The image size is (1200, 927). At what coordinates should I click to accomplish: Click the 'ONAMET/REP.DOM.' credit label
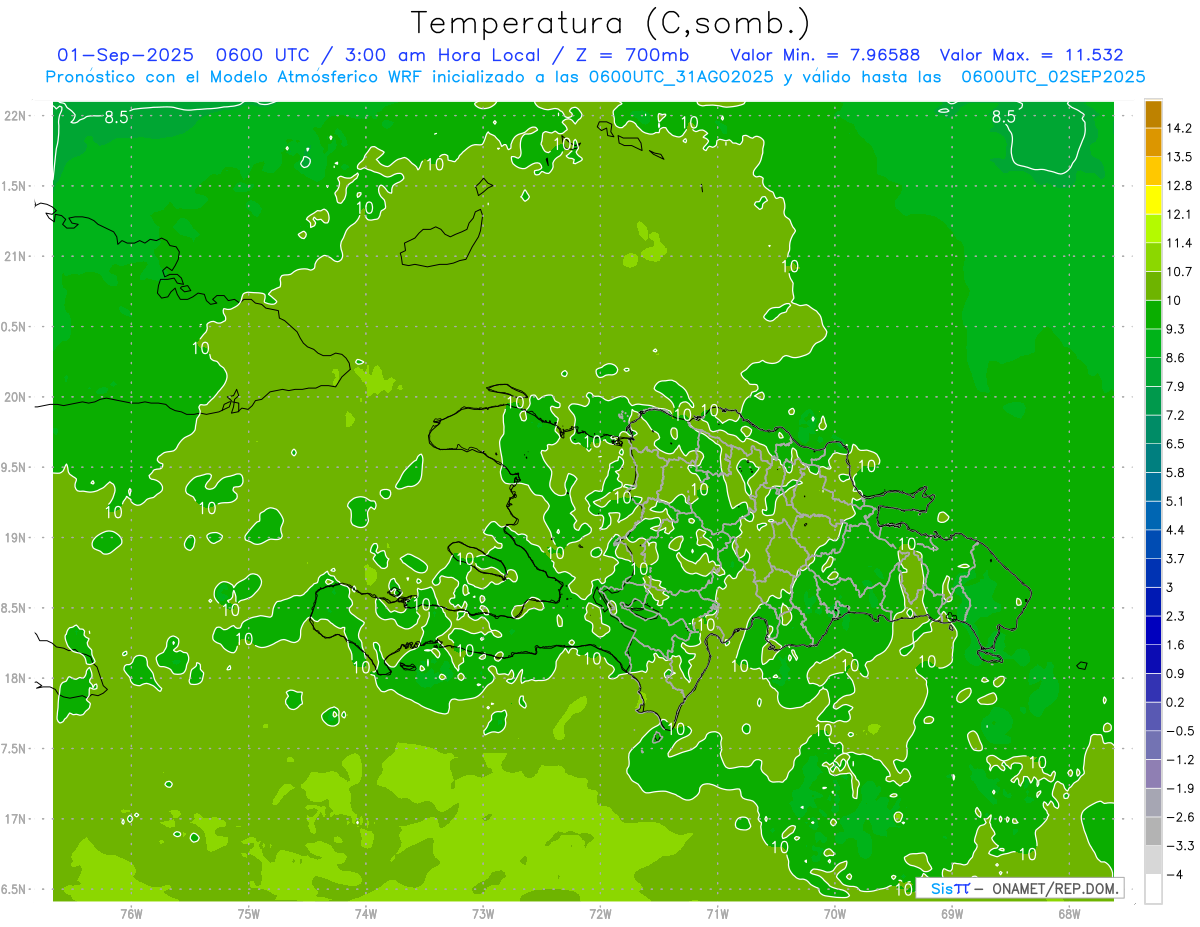1054,888
